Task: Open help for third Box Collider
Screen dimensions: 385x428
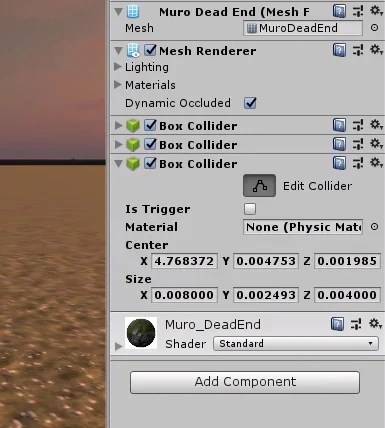Action: [339, 164]
